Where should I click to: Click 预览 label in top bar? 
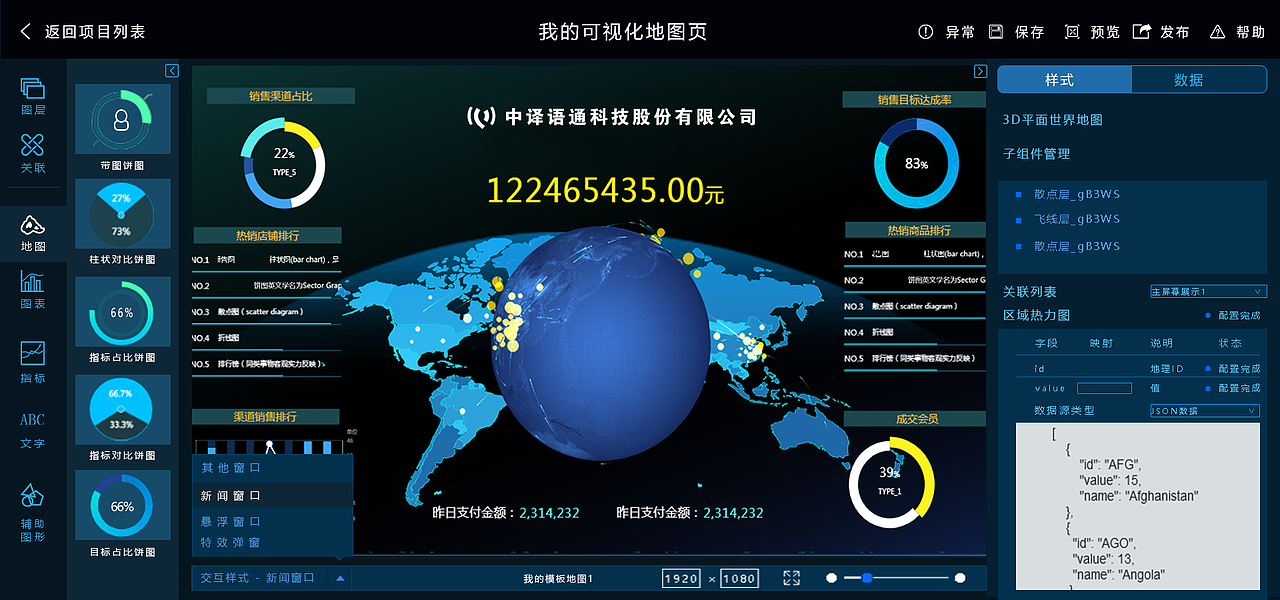coord(1105,32)
